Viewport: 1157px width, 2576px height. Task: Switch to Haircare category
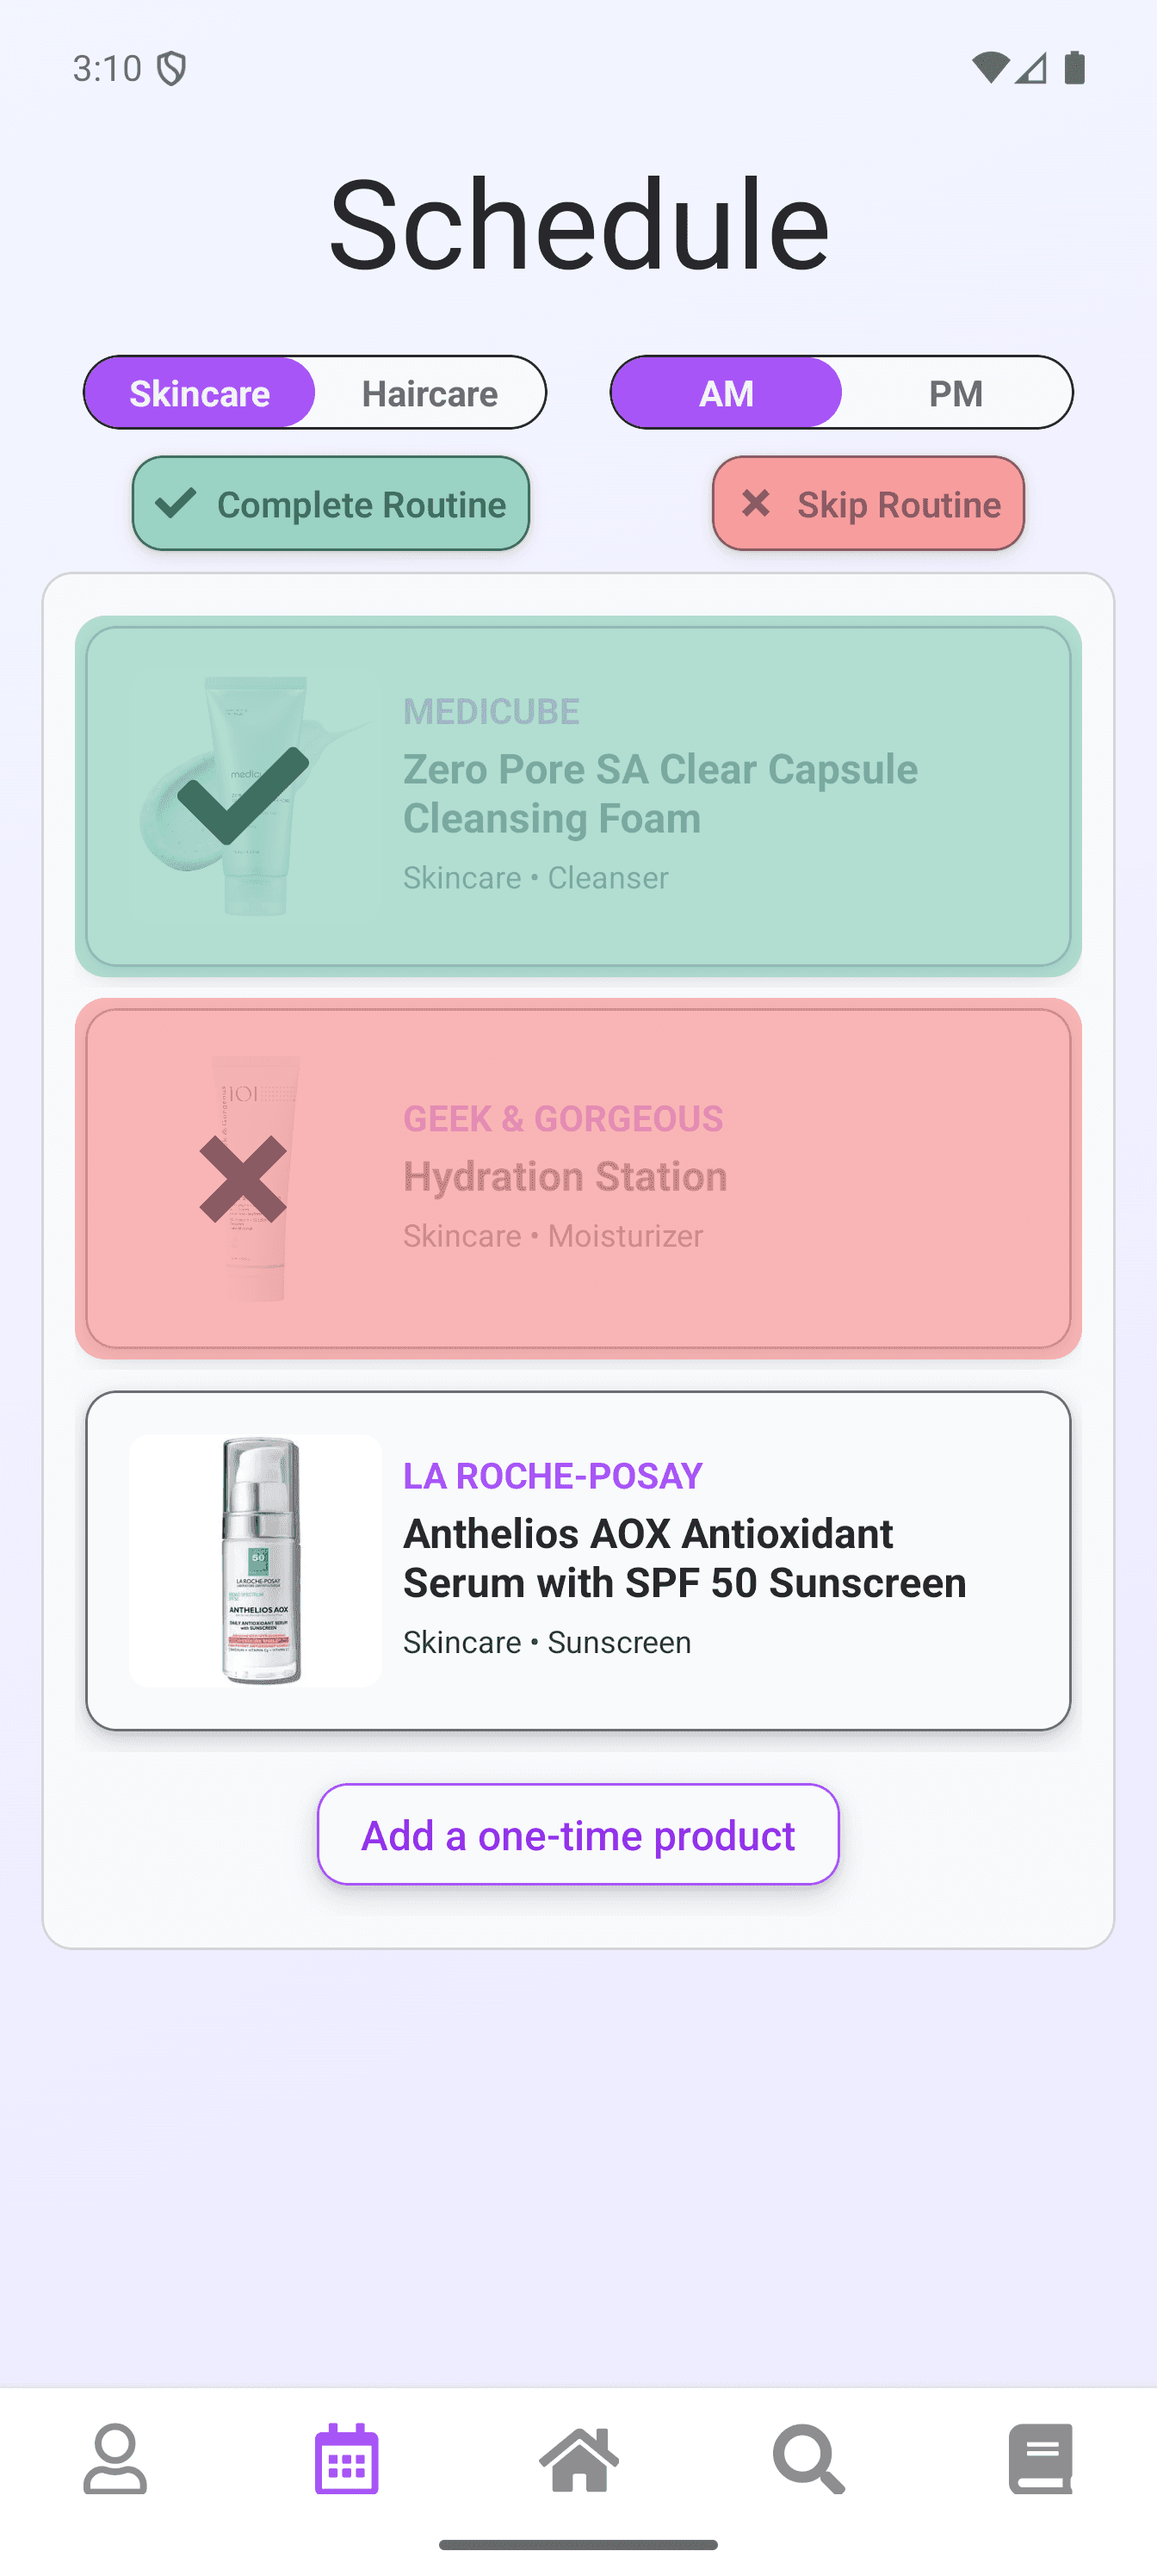[x=430, y=393]
